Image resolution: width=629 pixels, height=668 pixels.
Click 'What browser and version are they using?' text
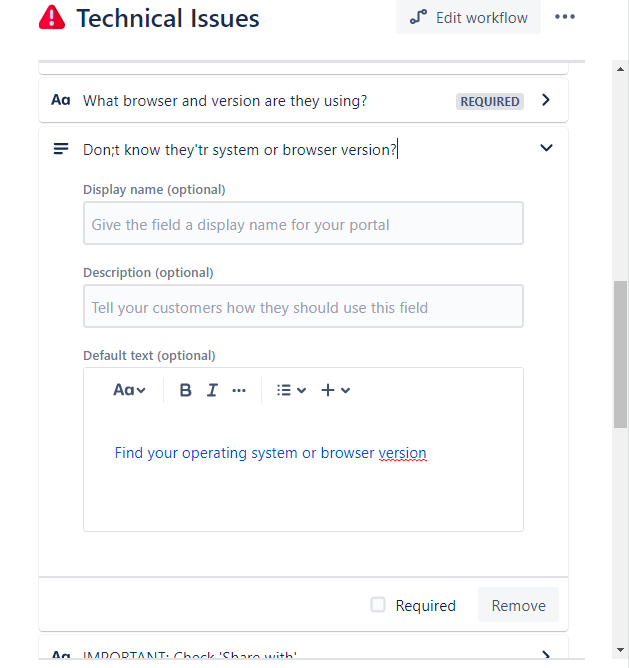225,101
